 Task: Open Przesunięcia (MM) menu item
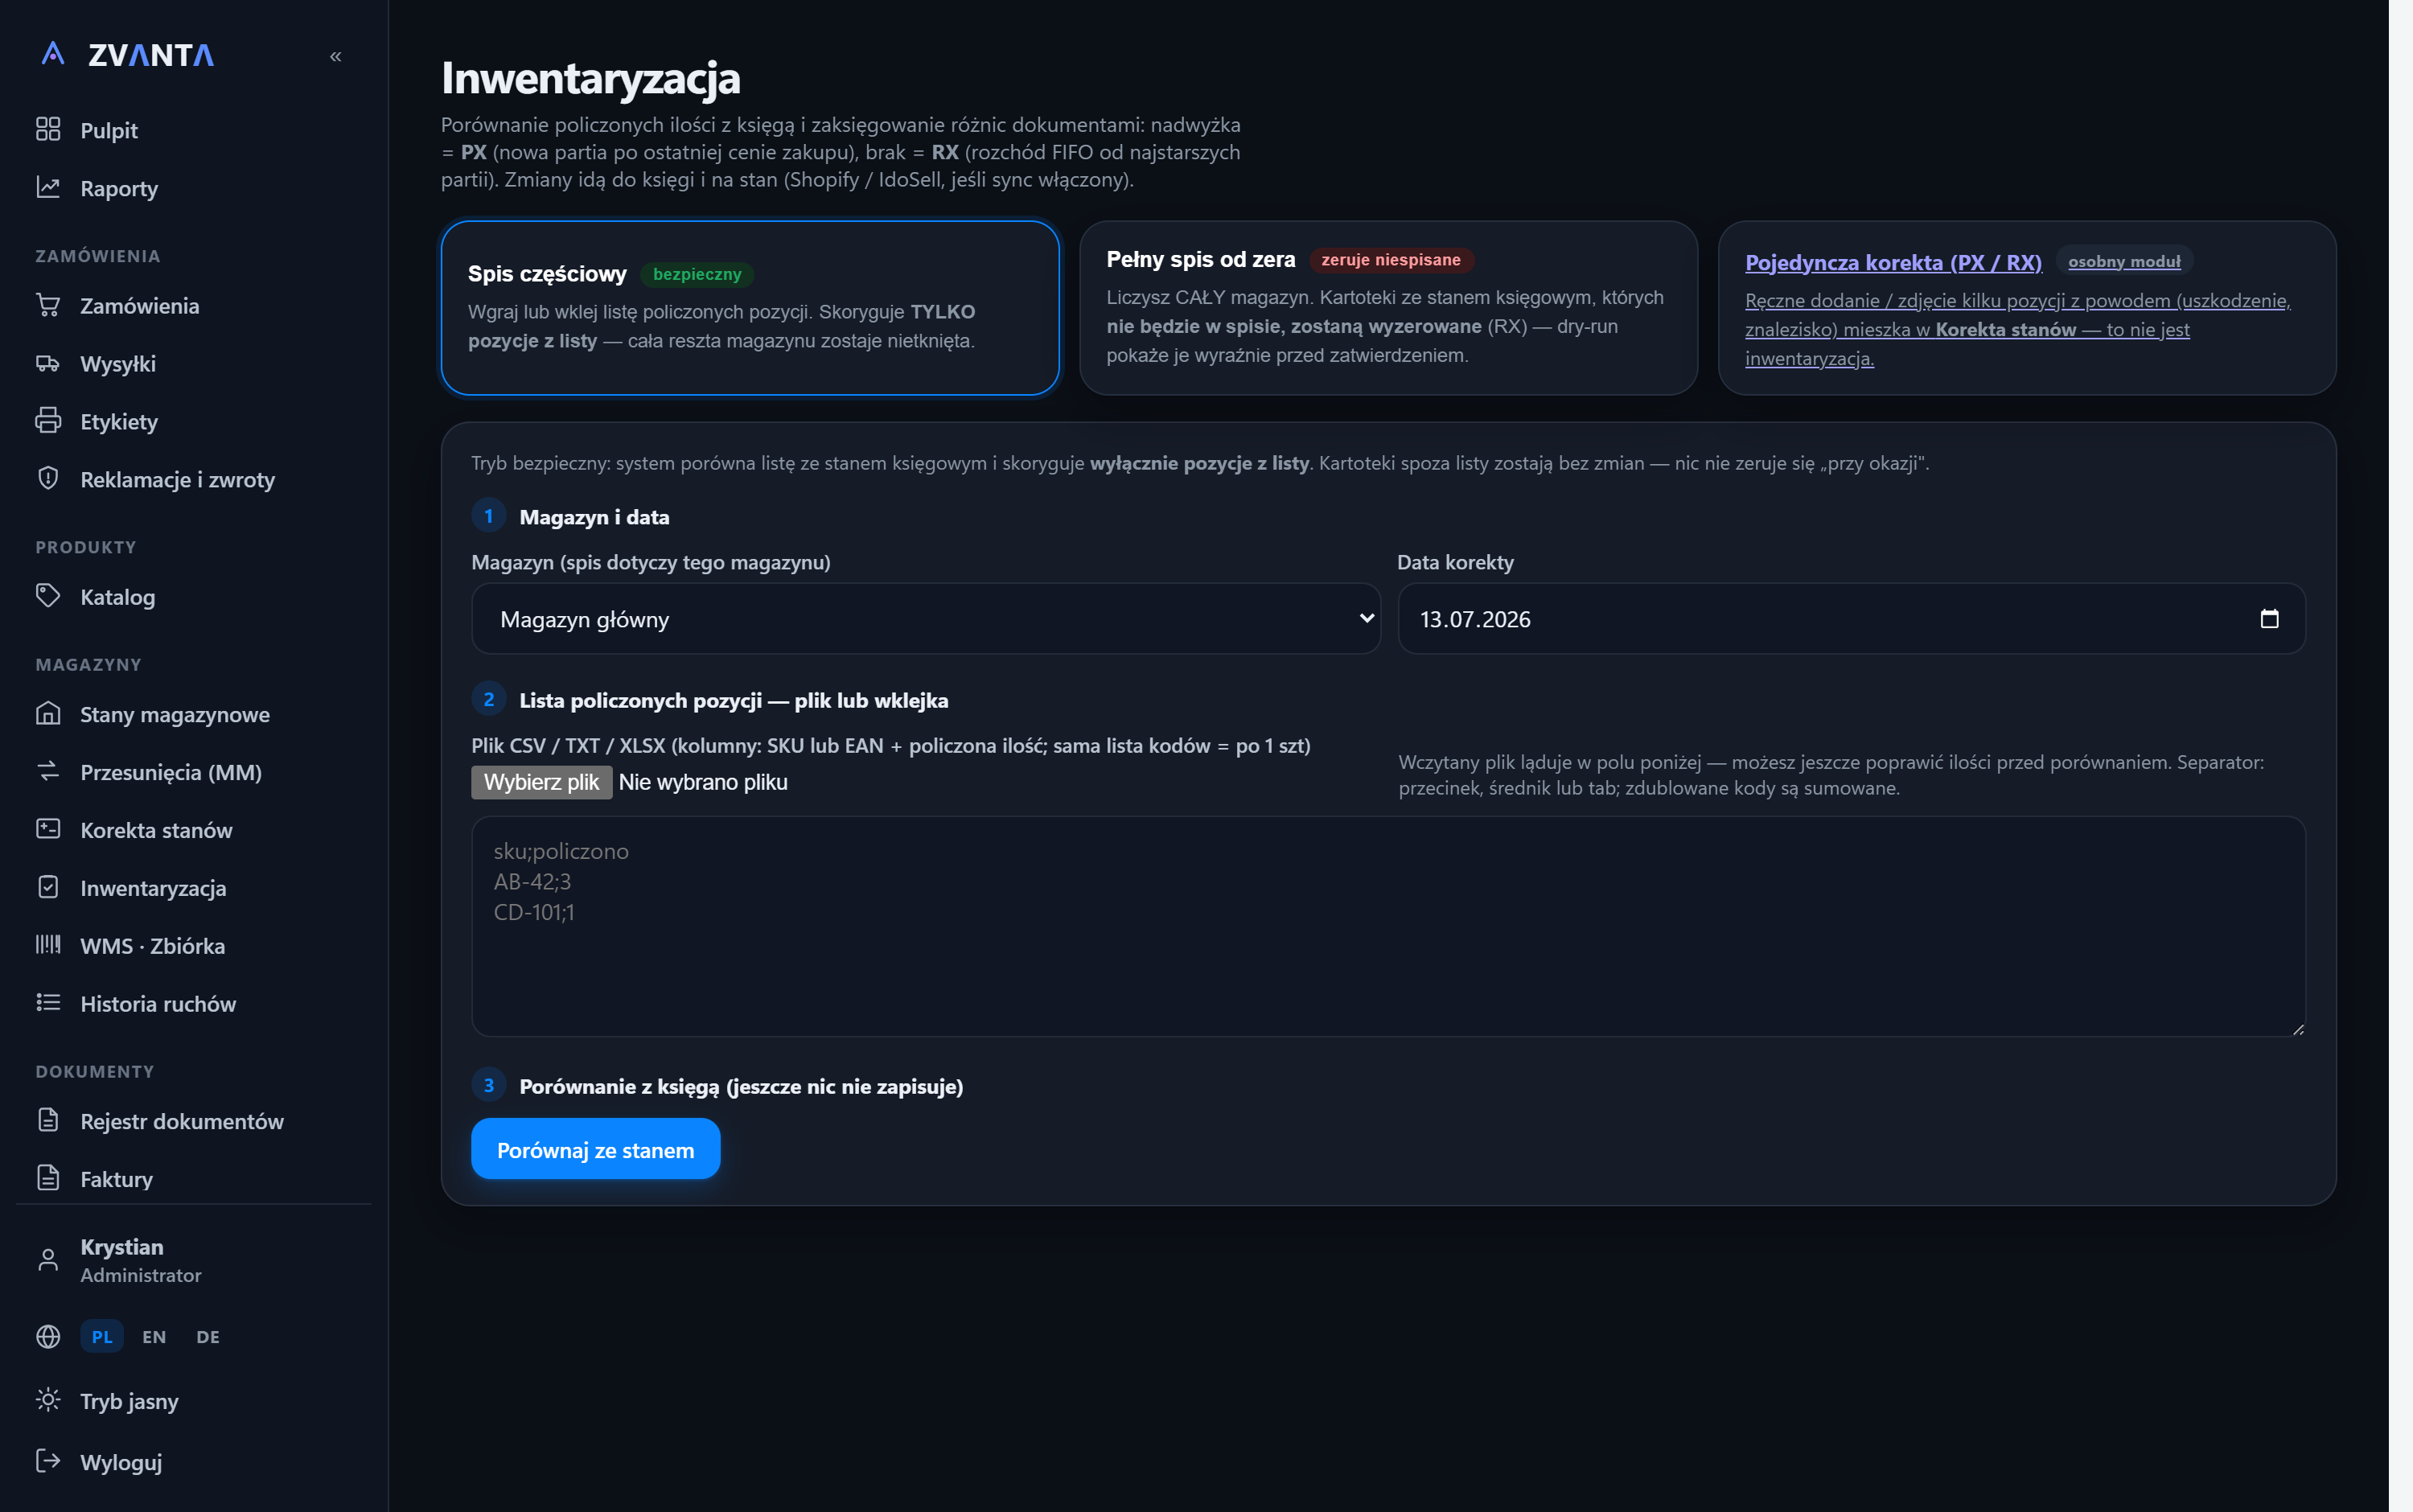coord(171,772)
